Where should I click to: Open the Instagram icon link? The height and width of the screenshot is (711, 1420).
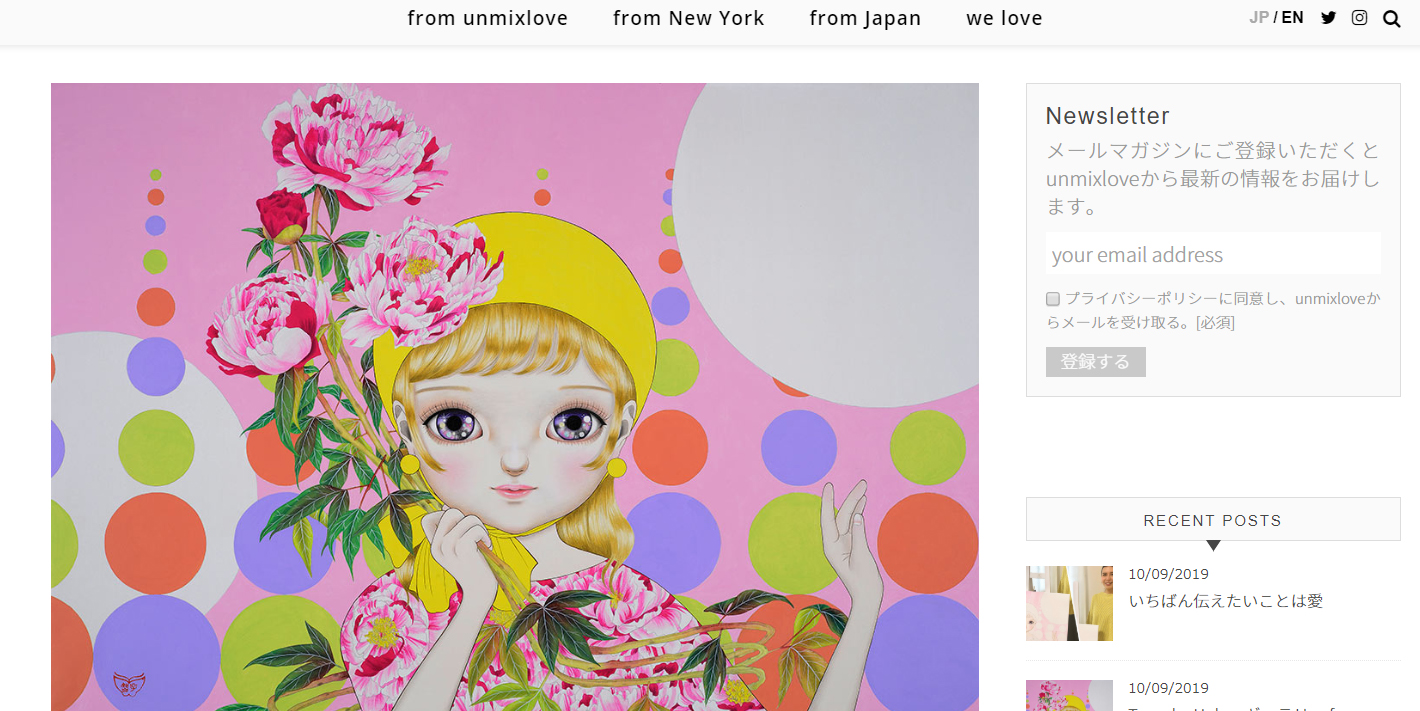pos(1359,17)
